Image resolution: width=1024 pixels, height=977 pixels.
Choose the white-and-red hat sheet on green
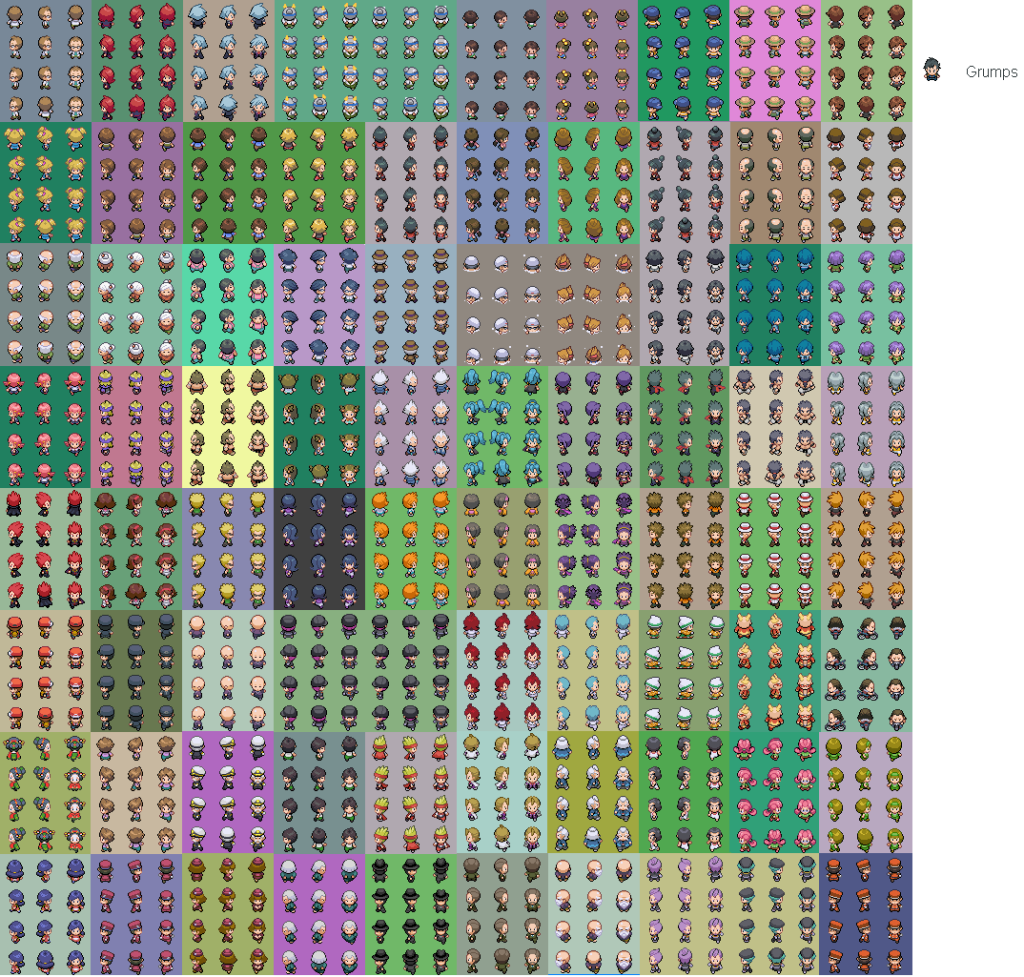click(775, 549)
